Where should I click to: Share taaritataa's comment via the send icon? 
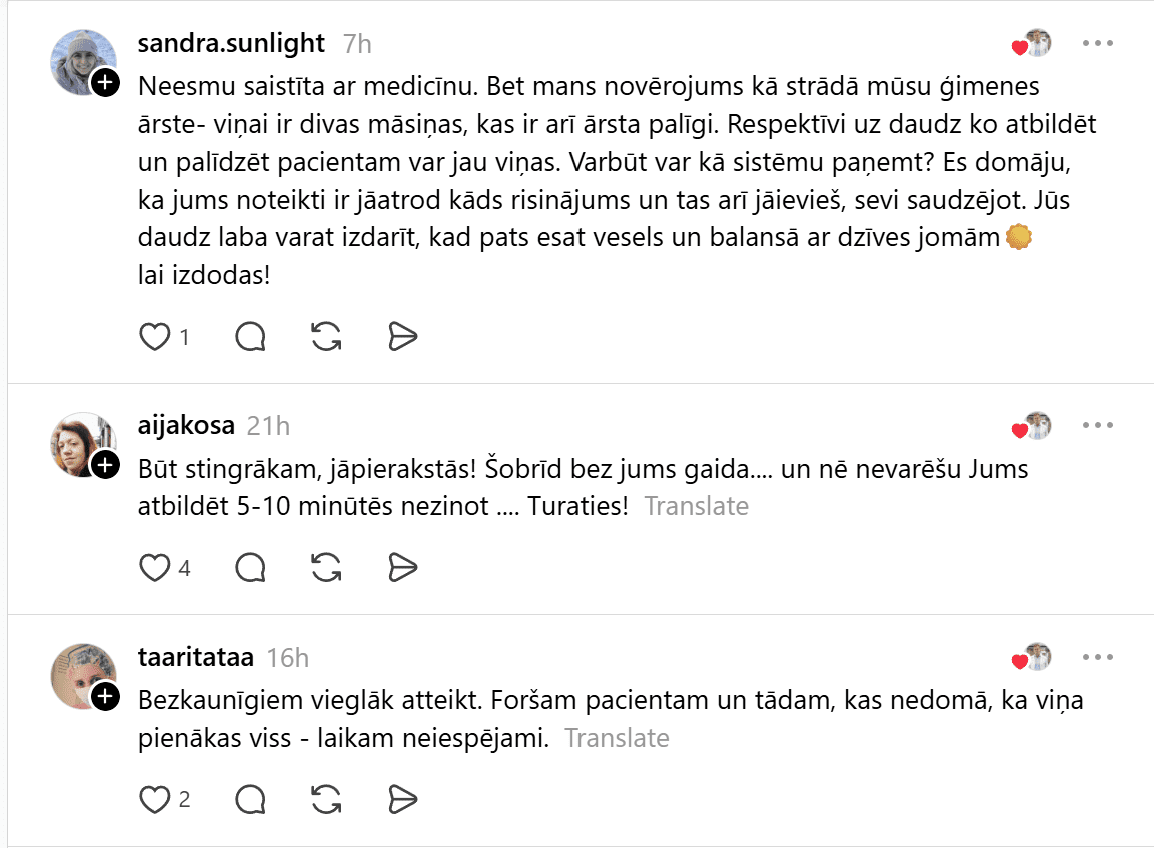point(402,799)
